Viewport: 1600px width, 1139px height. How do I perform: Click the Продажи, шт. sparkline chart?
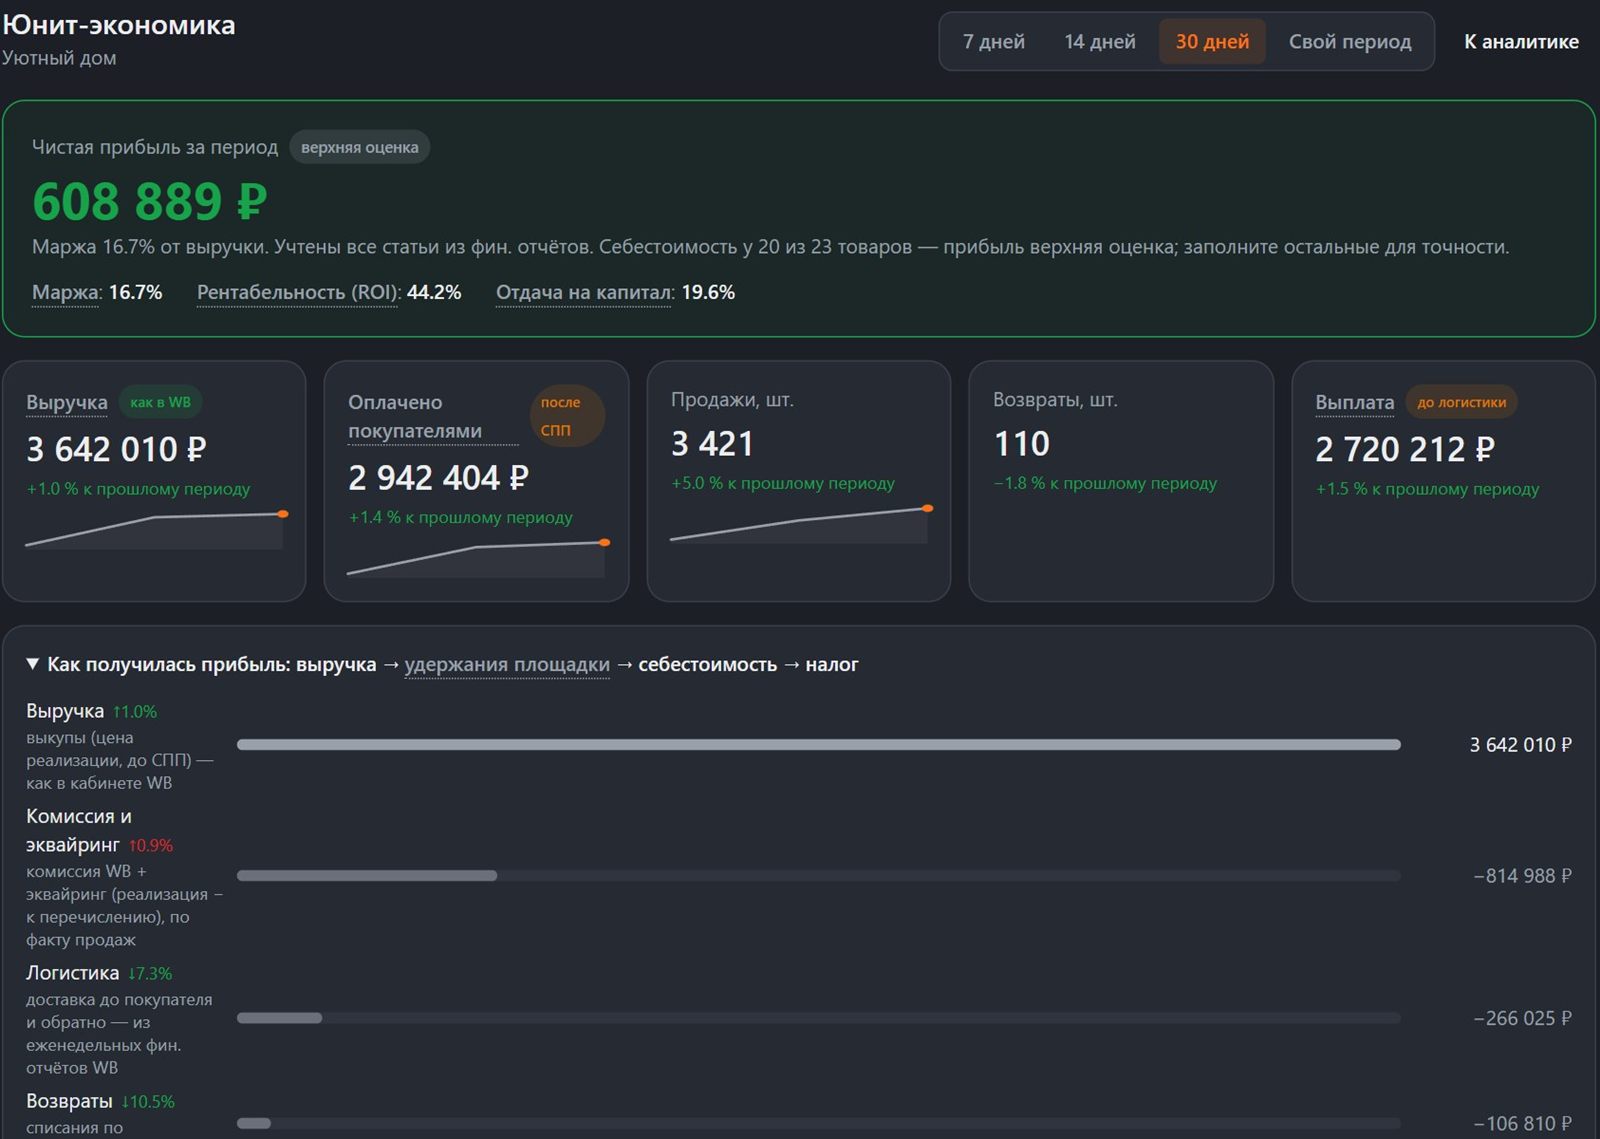(800, 524)
